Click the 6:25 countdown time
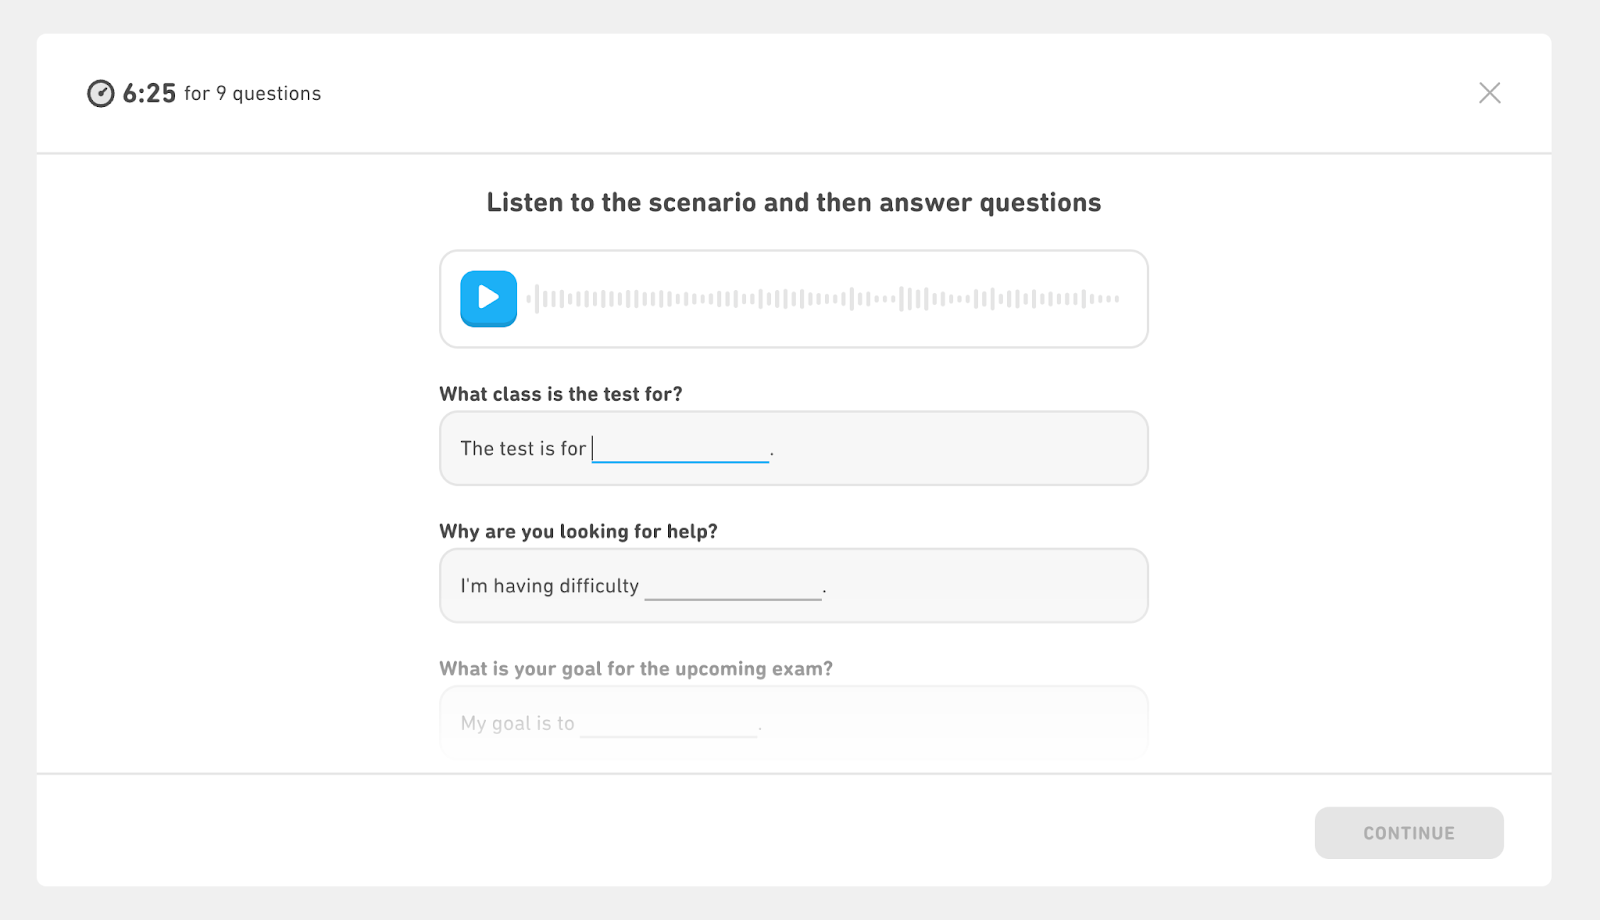1600x920 pixels. coord(149,94)
